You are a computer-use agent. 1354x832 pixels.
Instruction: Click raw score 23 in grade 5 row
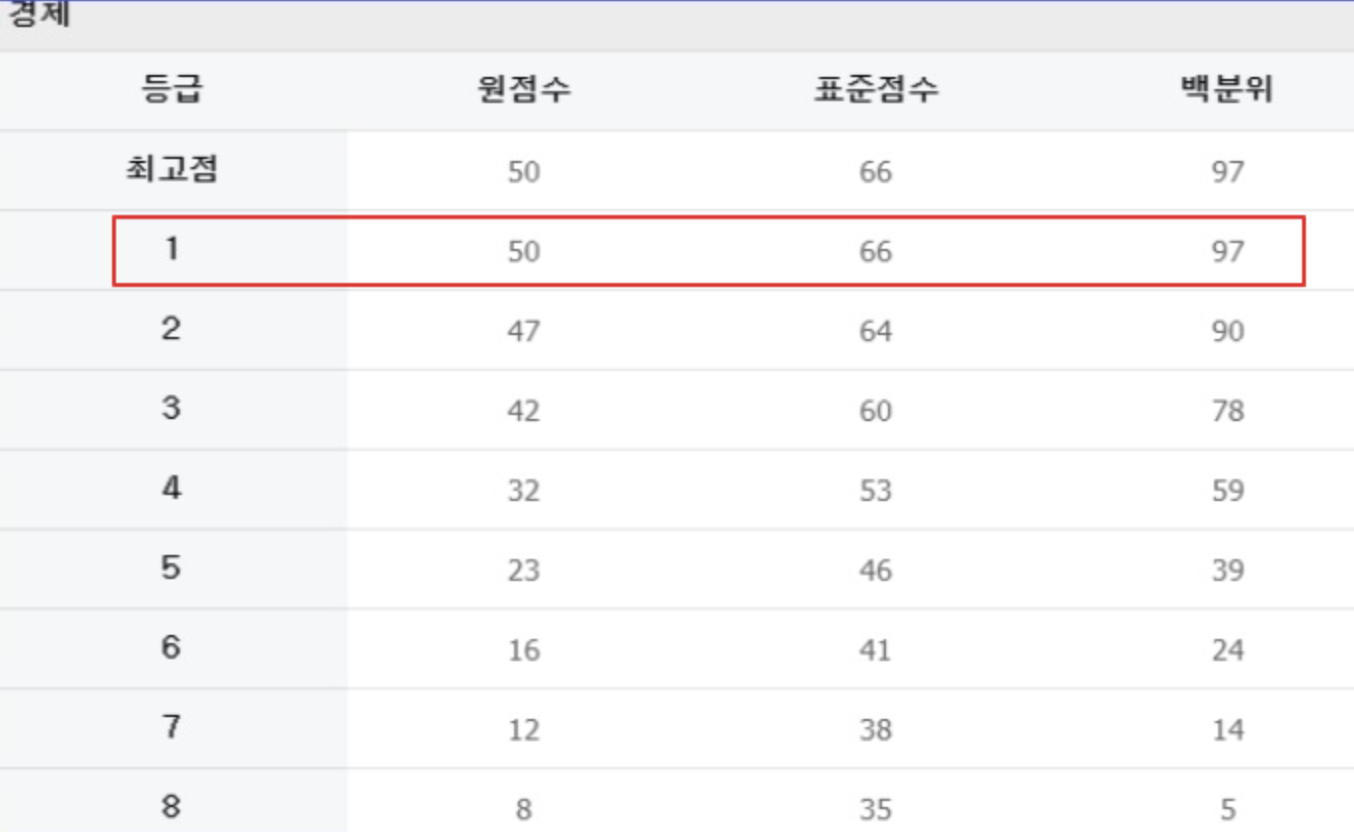[x=523, y=571]
